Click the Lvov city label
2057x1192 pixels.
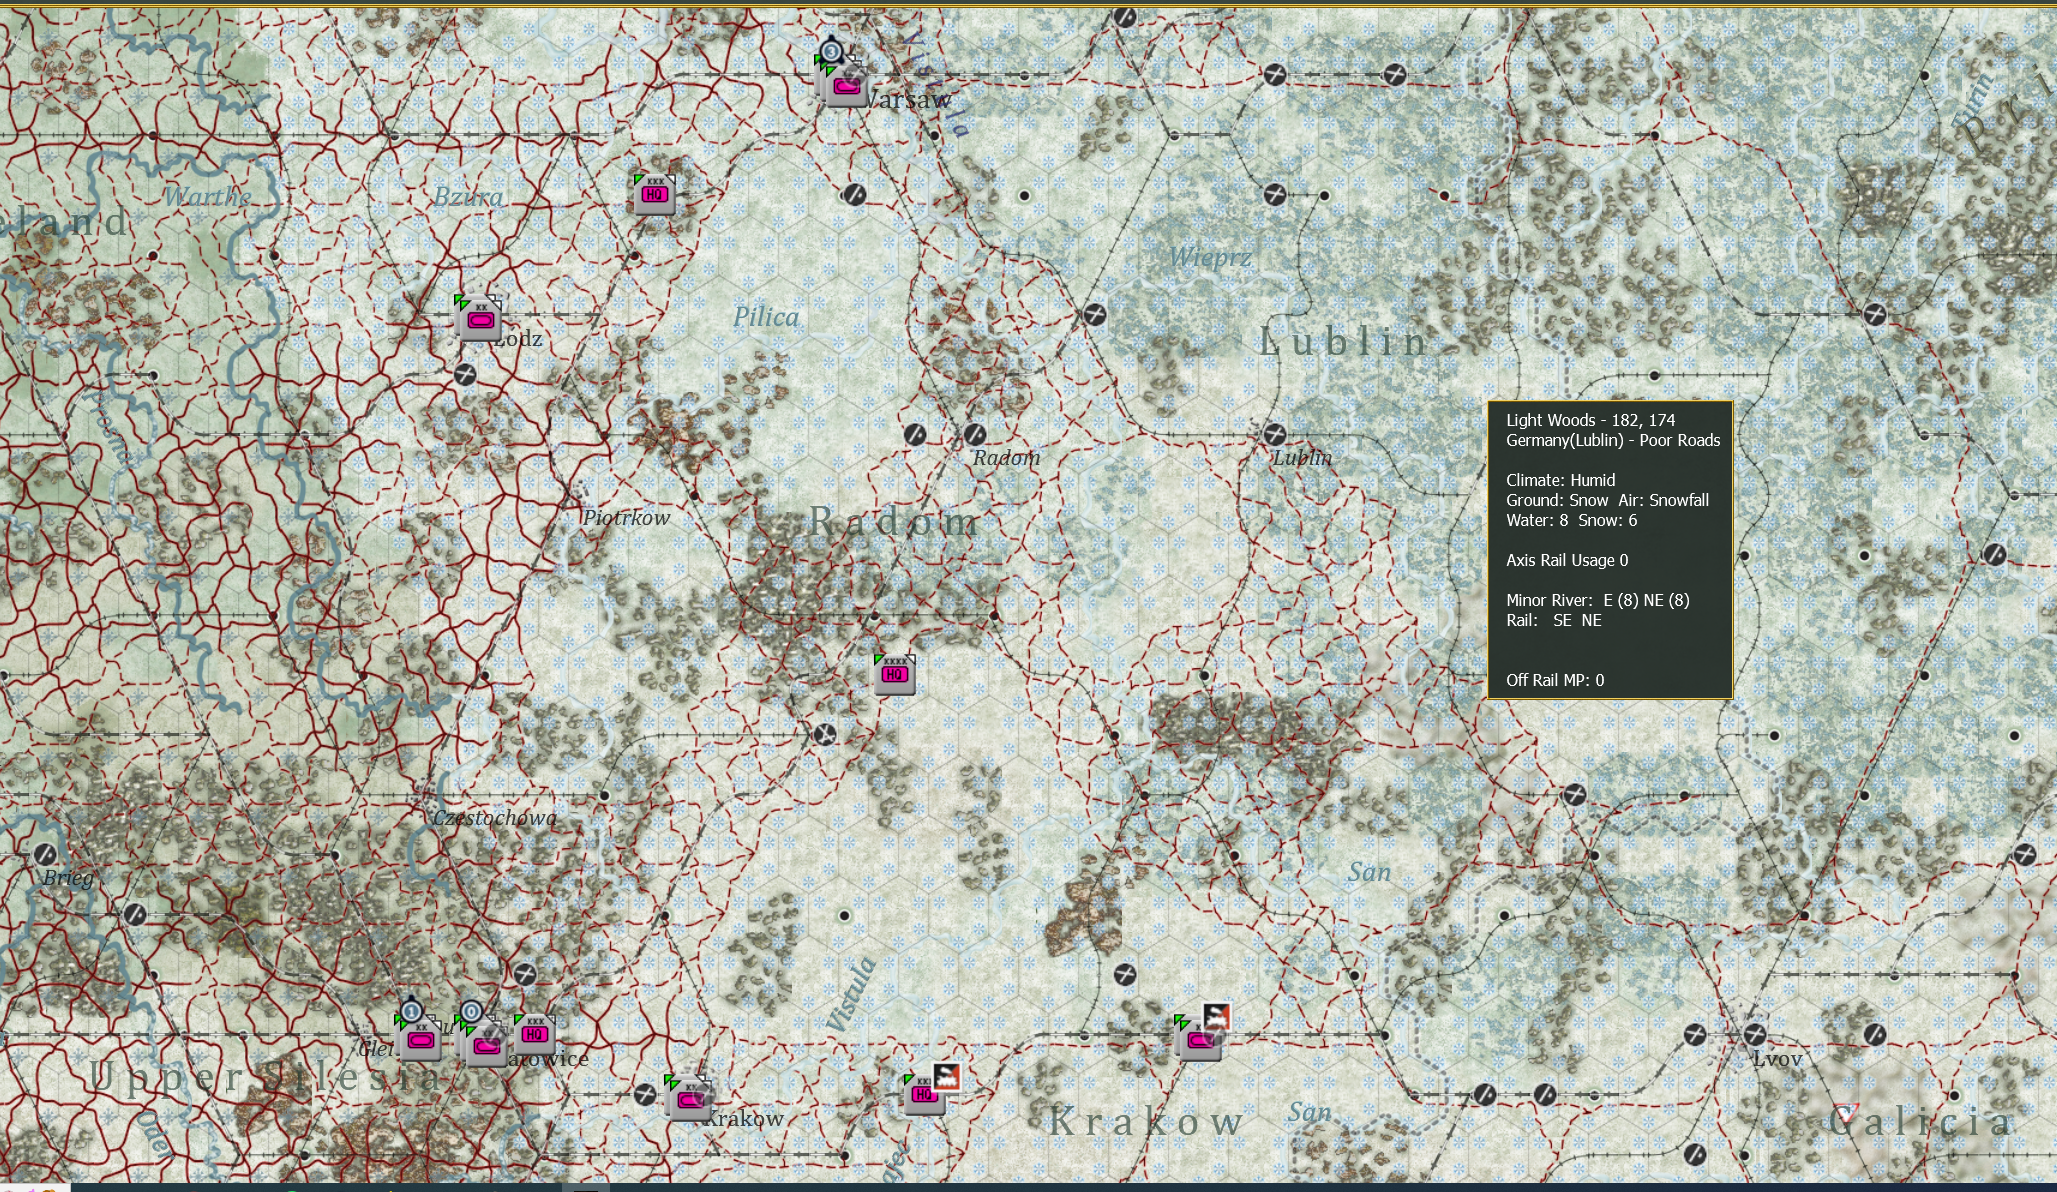point(1778,1059)
